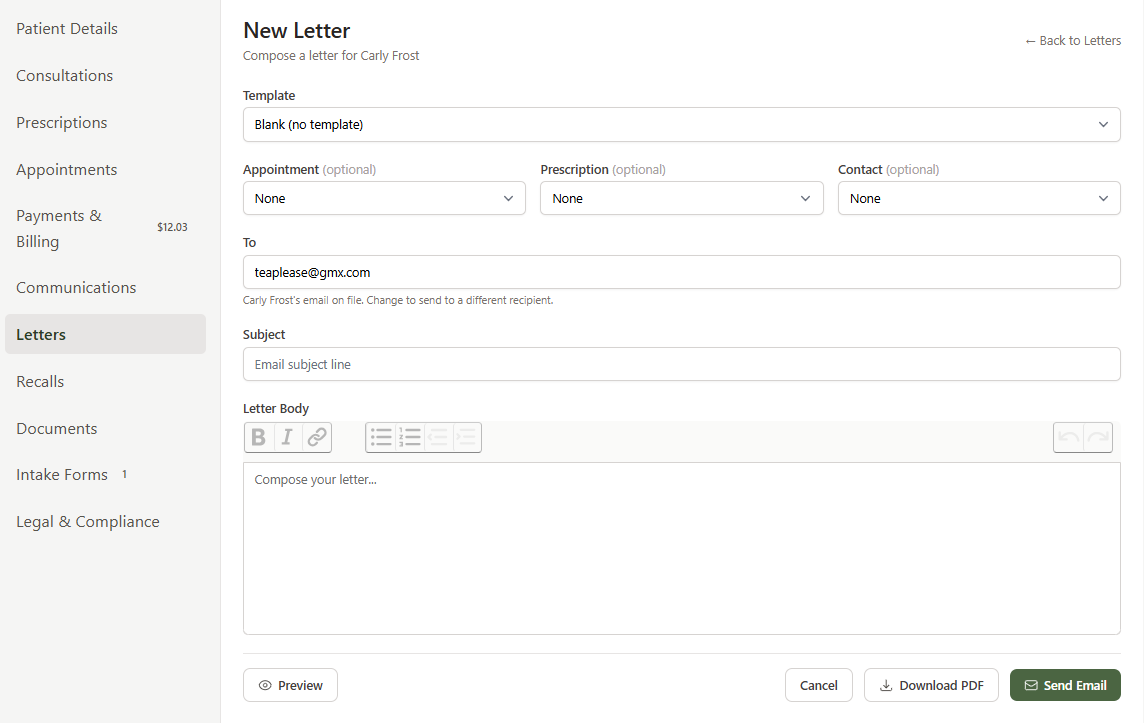The height and width of the screenshot is (723, 1144).
Task: Redo an edit with the redo arrow
Action: pos(1097,437)
